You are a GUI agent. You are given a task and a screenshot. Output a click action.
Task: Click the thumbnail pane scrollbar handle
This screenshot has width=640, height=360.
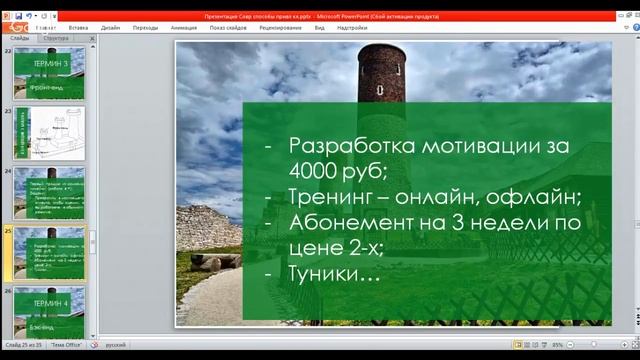93,242
